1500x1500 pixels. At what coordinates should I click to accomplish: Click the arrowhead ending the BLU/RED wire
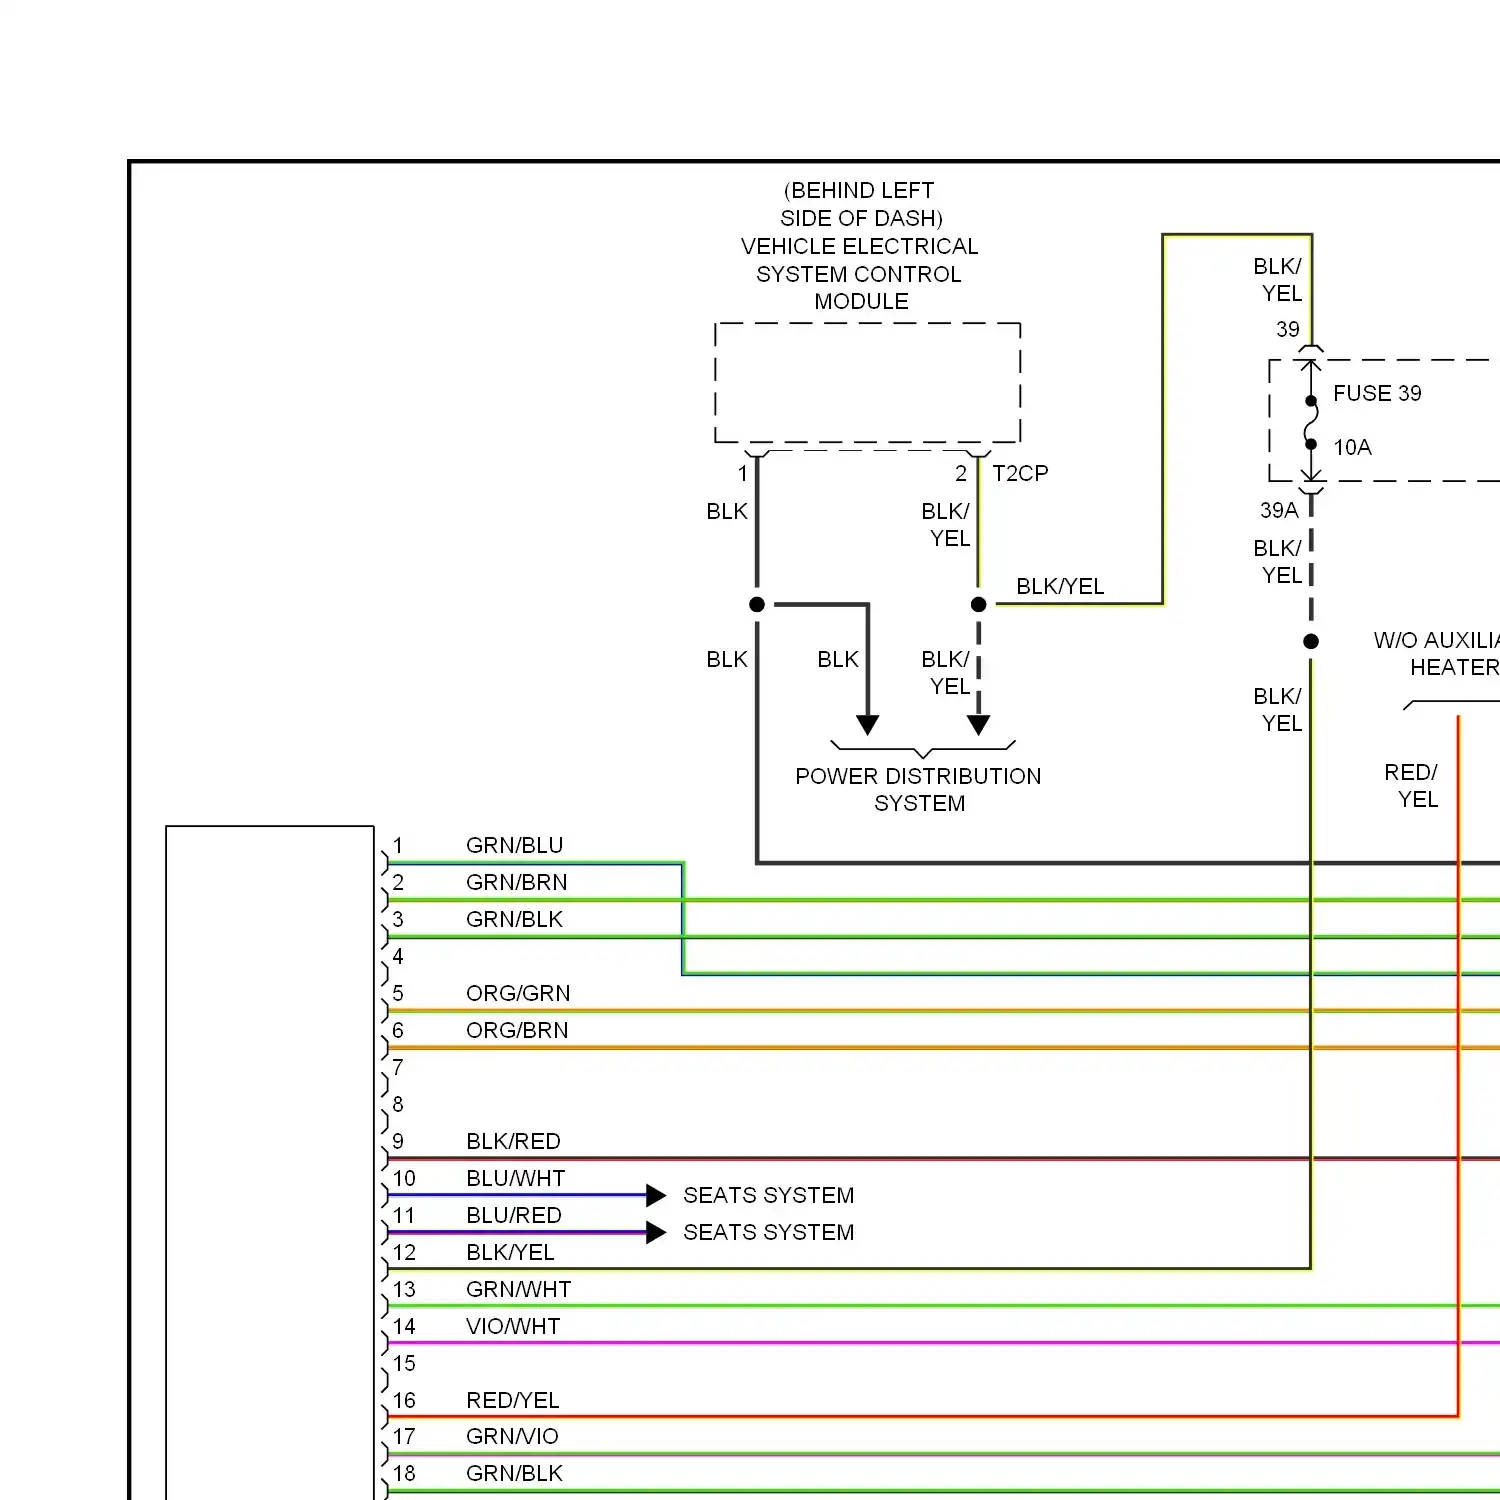(x=656, y=1232)
